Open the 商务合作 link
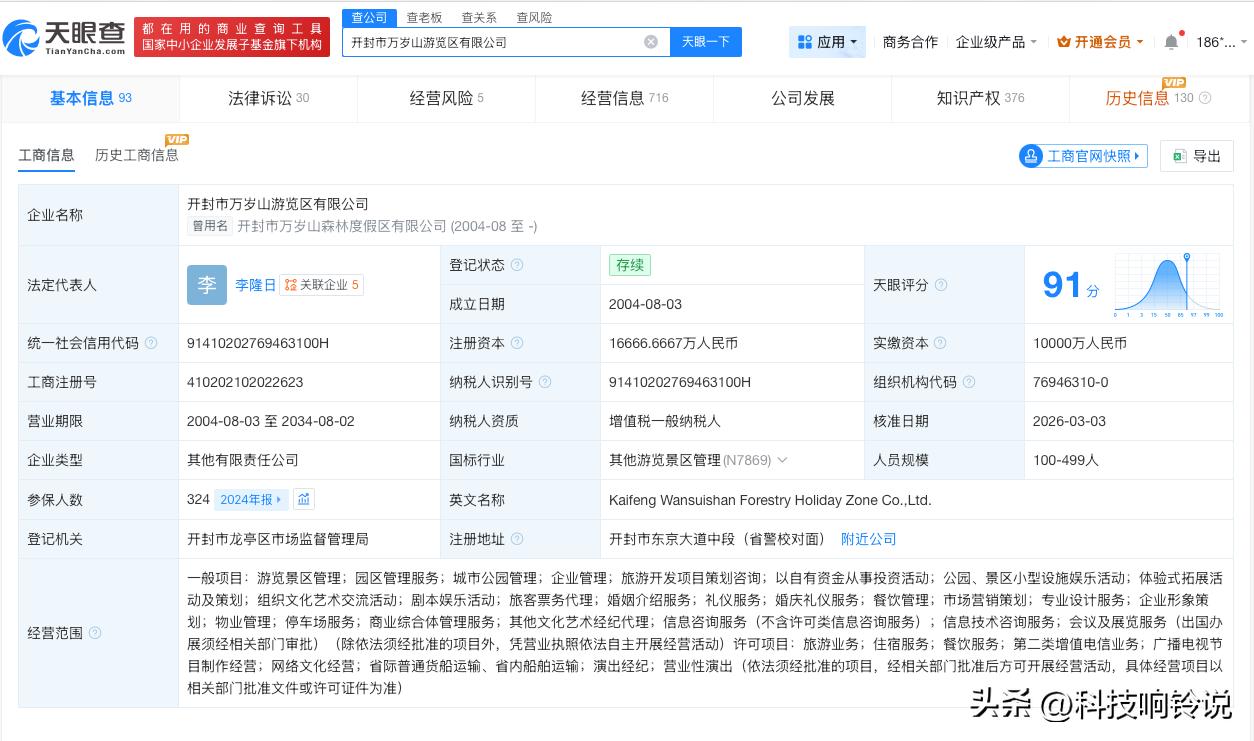The height and width of the screenshot is (741, 1254). pos(910,42)
